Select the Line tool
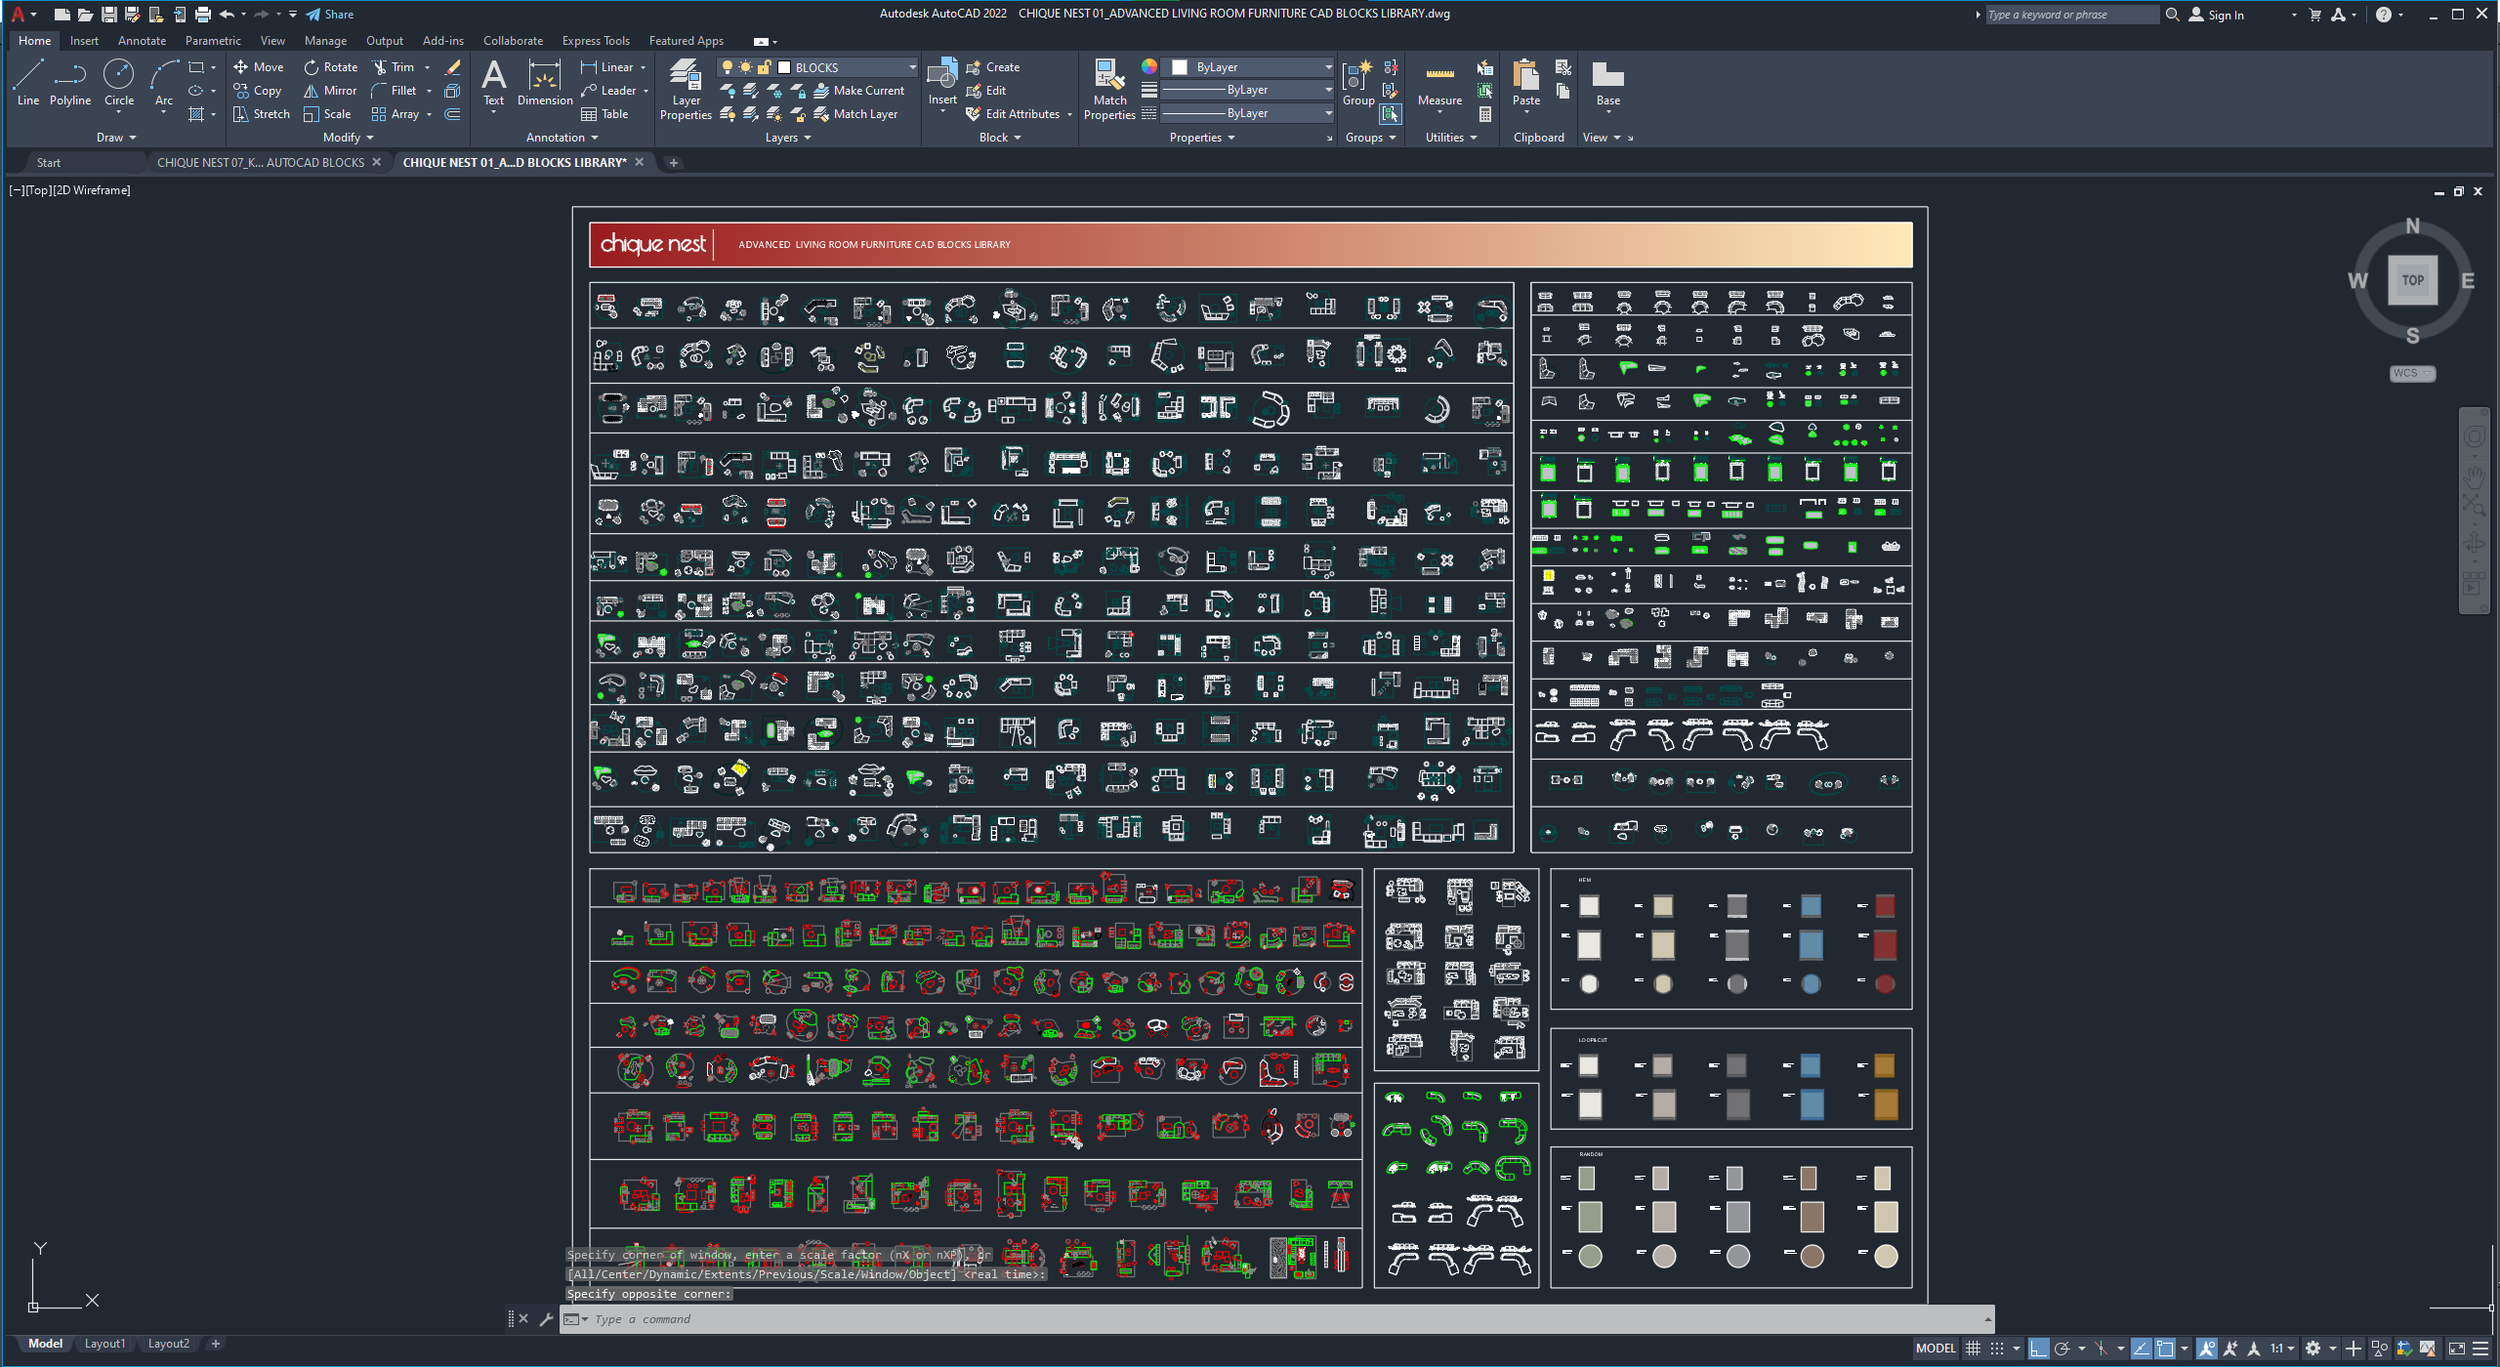This screenshot has height=1367, width=2500. point(27,84)
